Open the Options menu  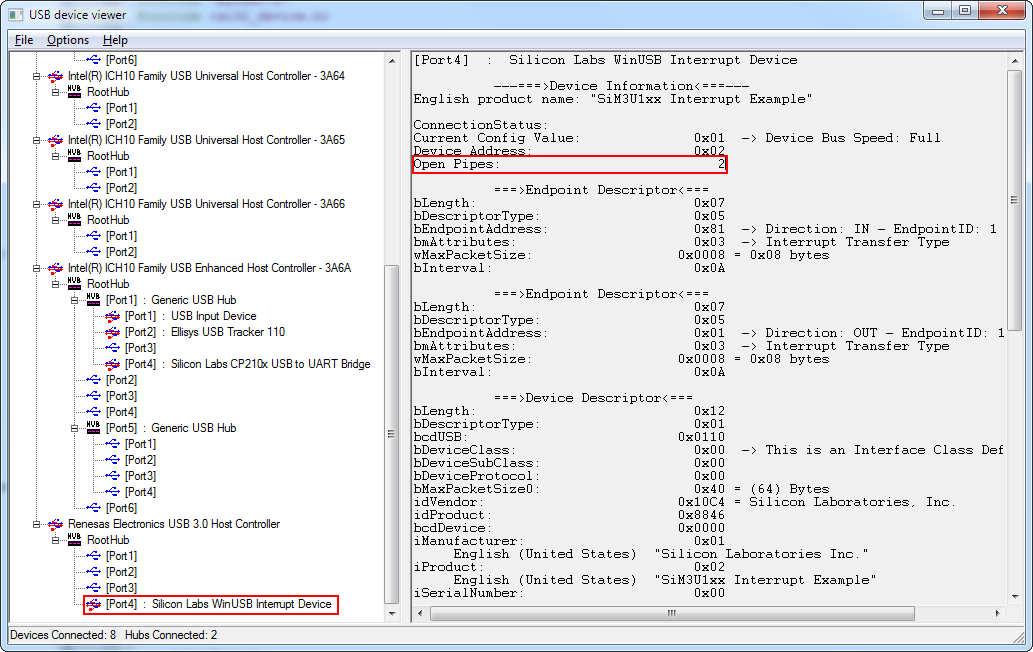pyautogui.click(x=68, y=40)
